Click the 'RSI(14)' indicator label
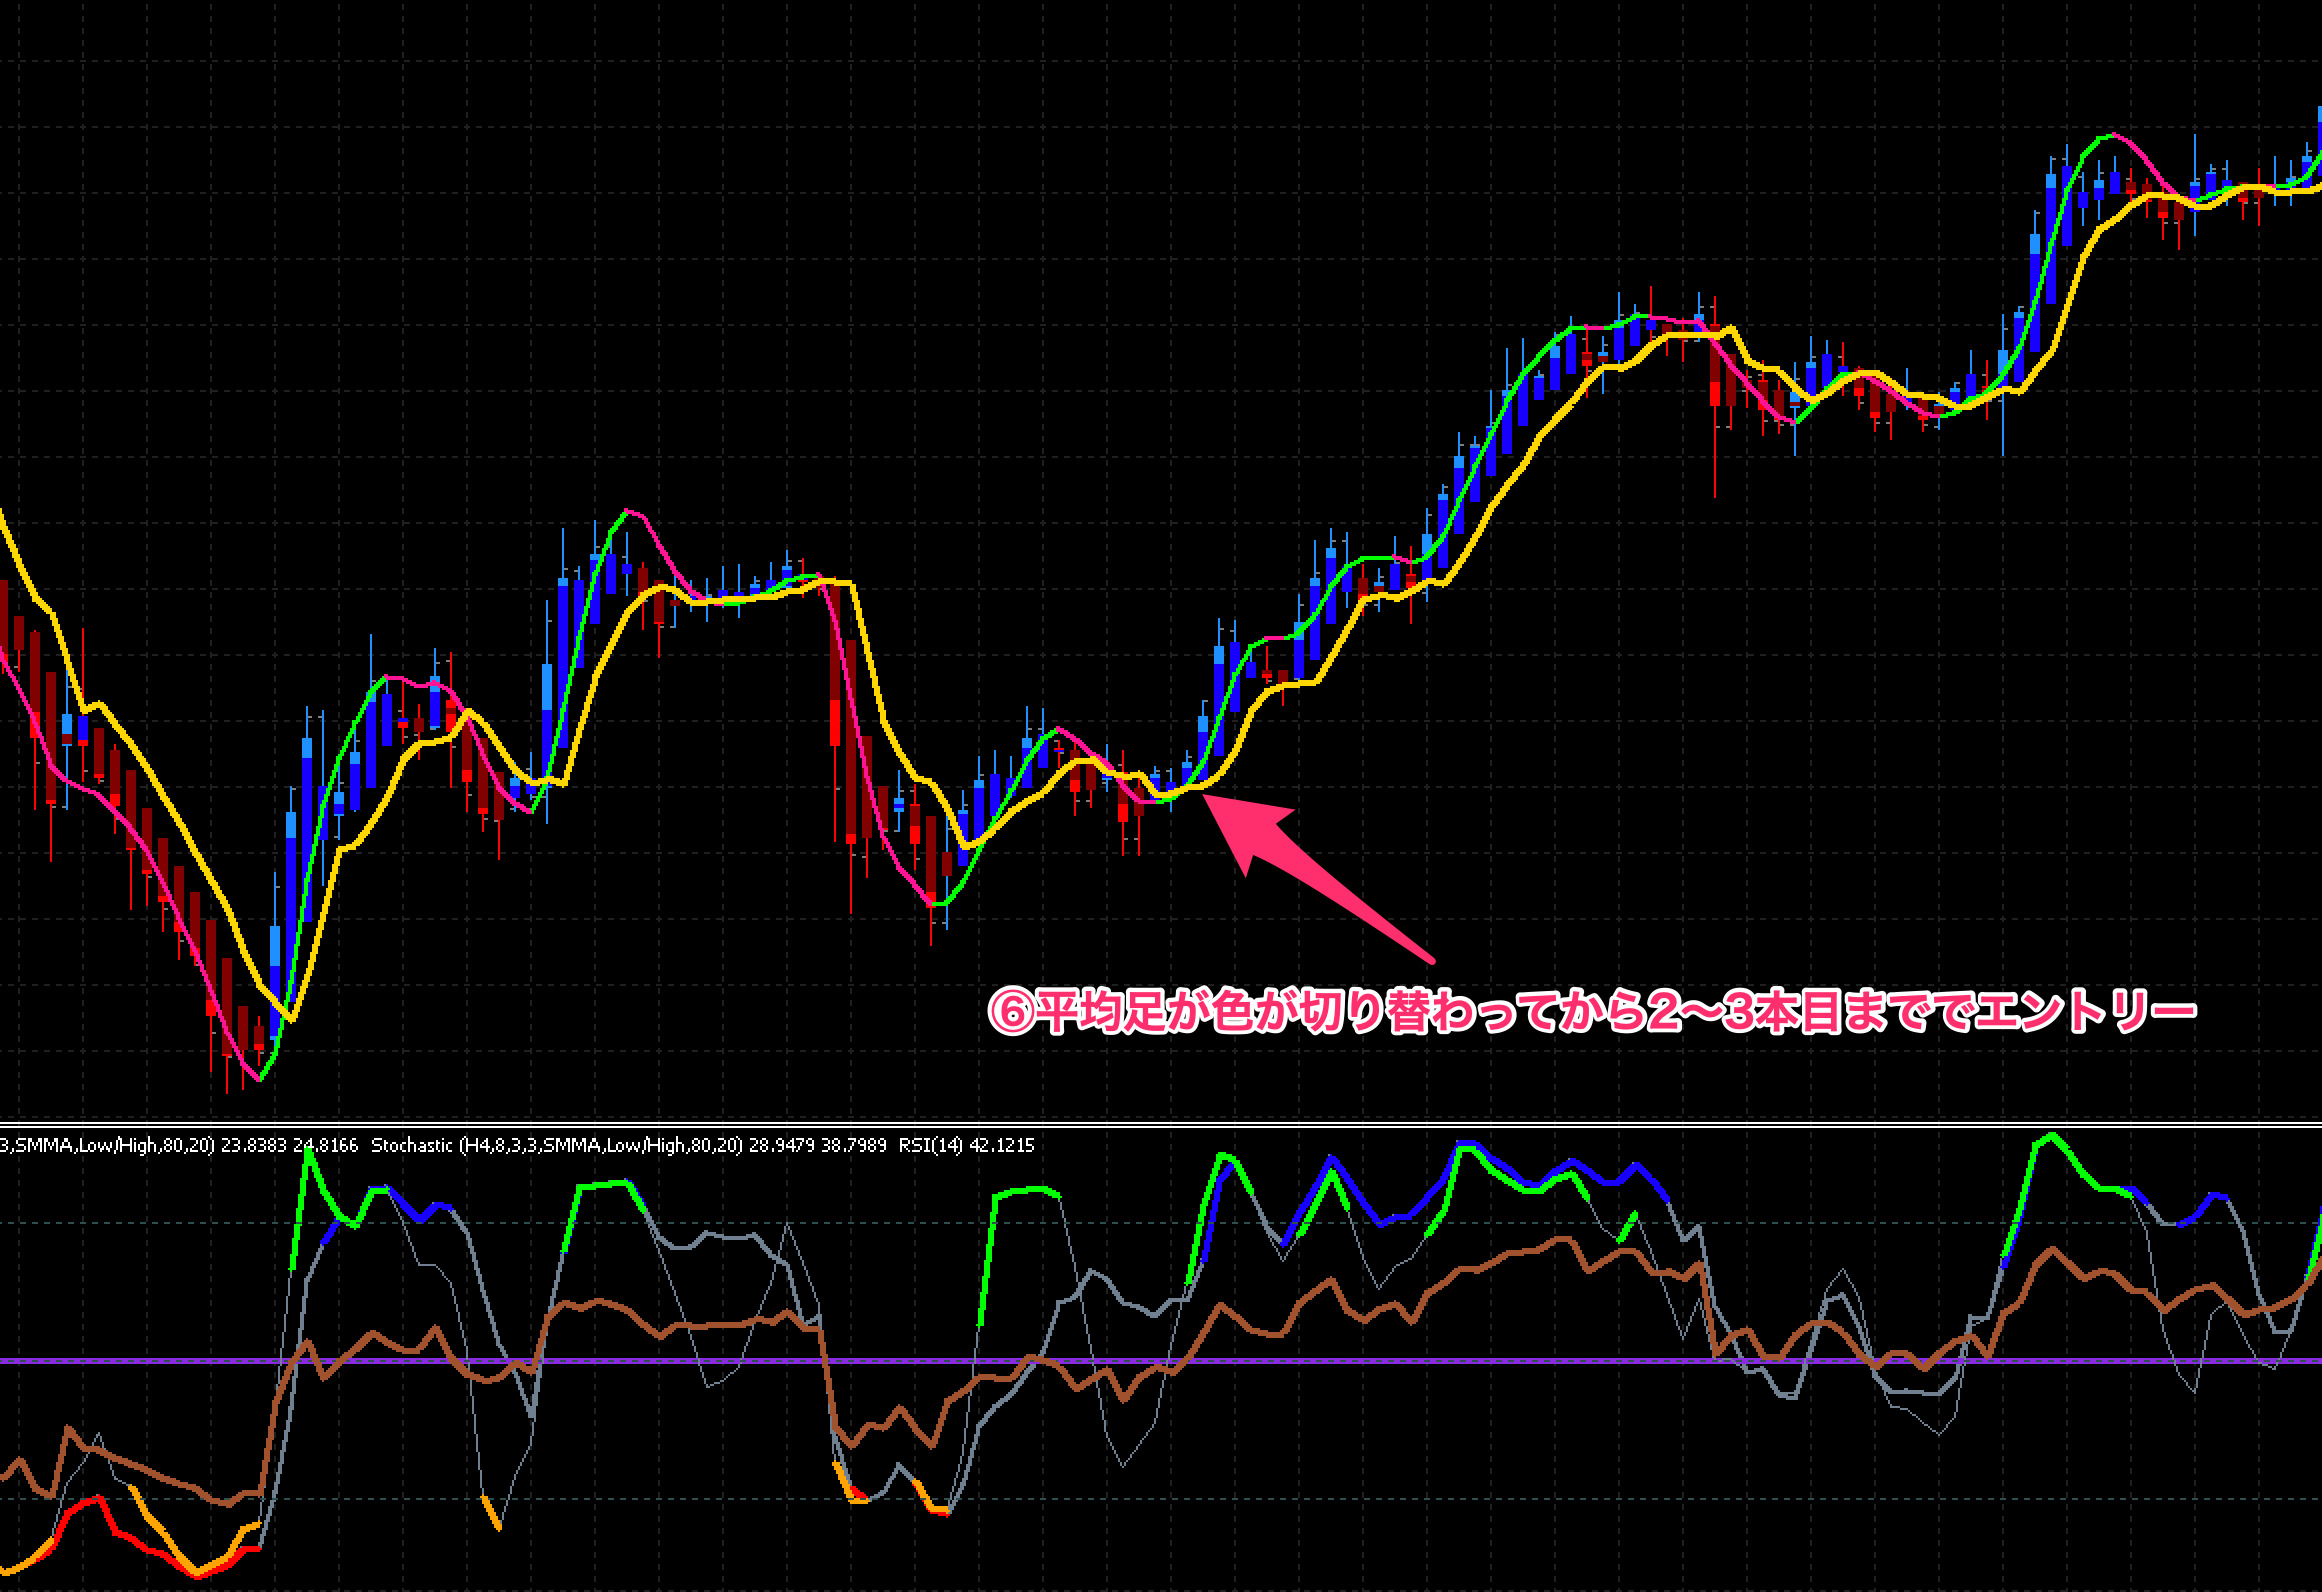The width and height of the screenshot is (2322, 1592). 930,1145
